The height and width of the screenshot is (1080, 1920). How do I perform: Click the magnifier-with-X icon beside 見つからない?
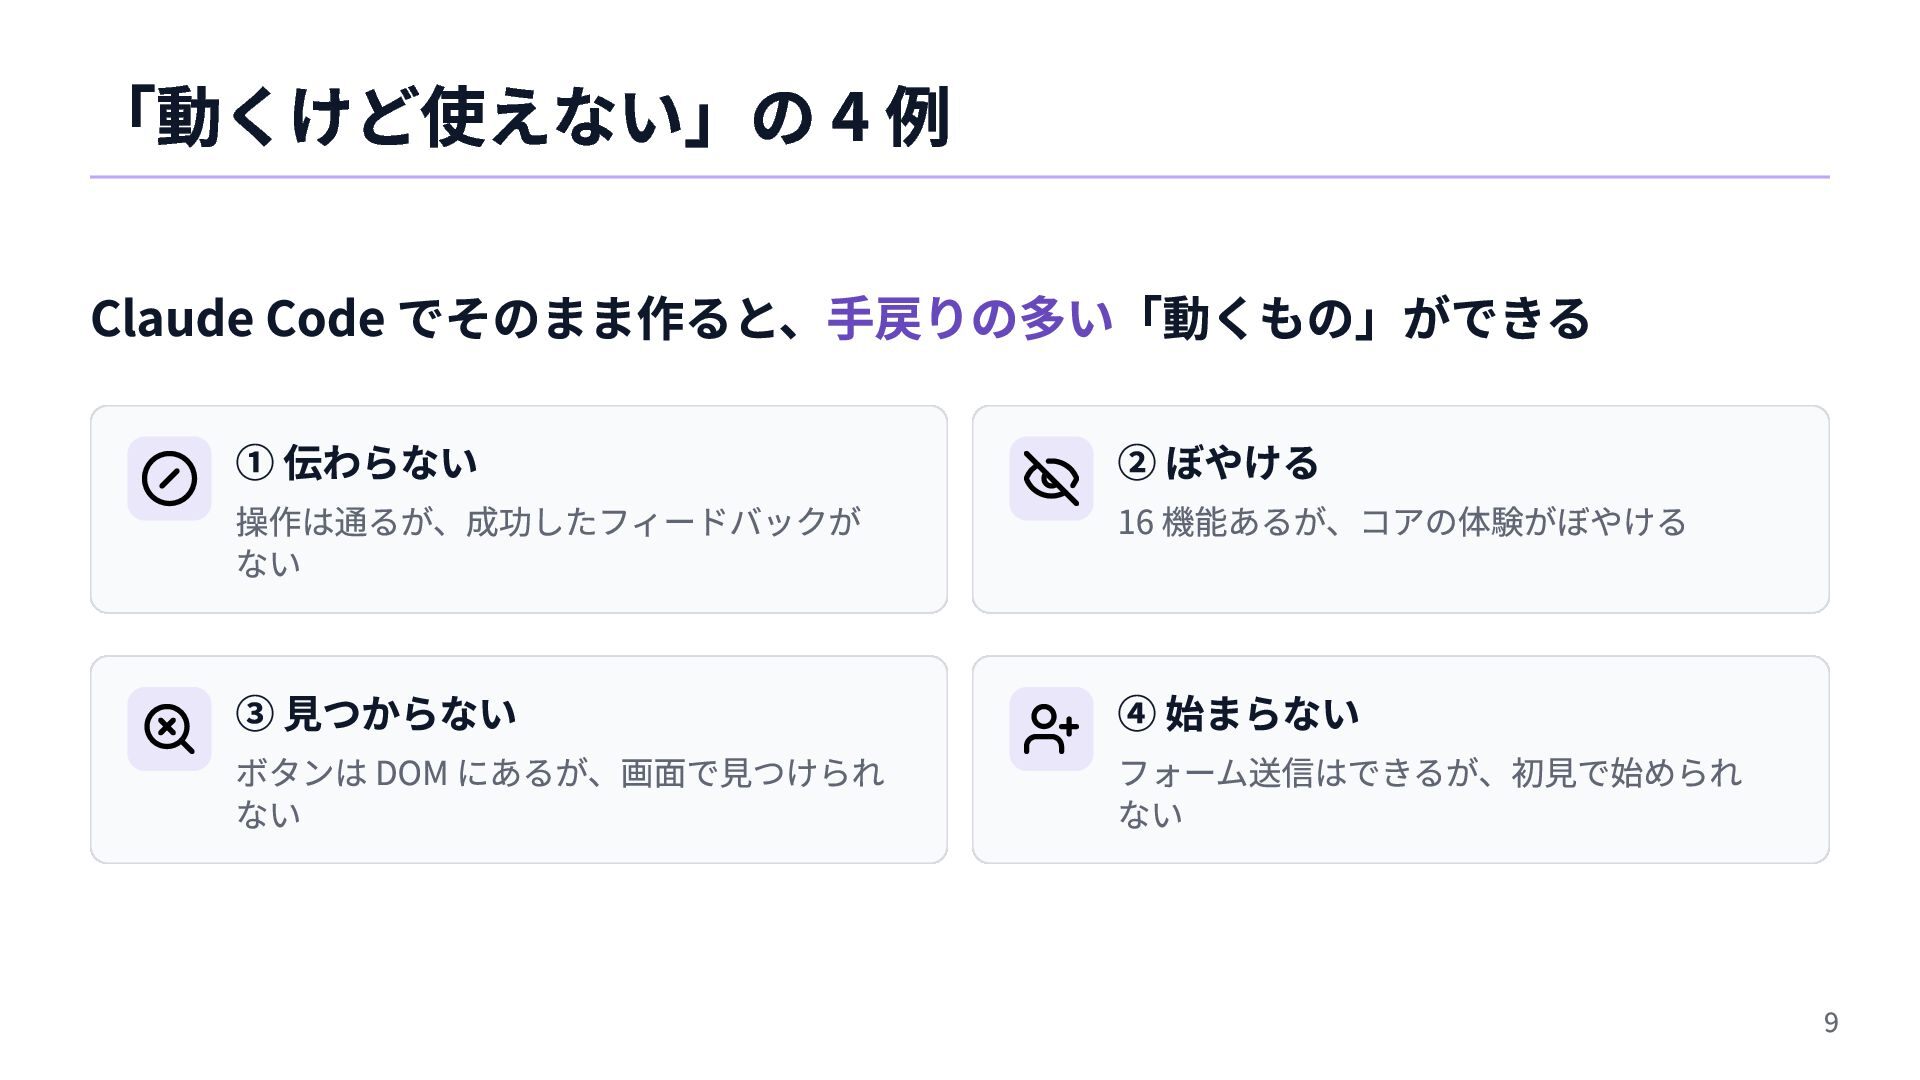169,728
